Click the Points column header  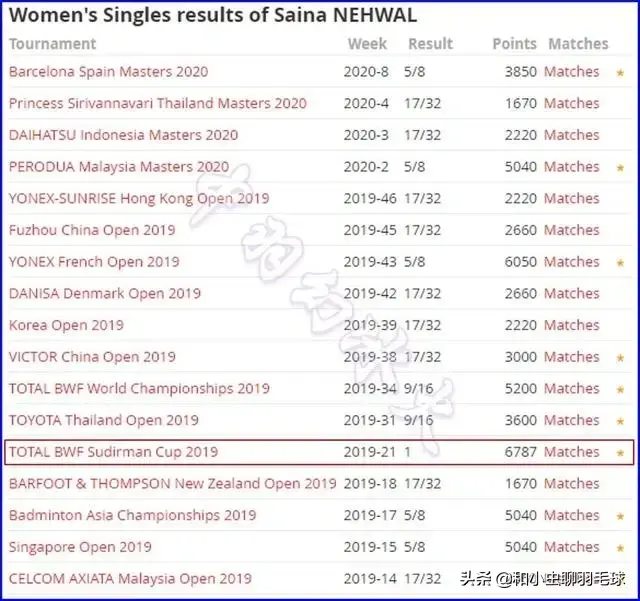(514, 44)
